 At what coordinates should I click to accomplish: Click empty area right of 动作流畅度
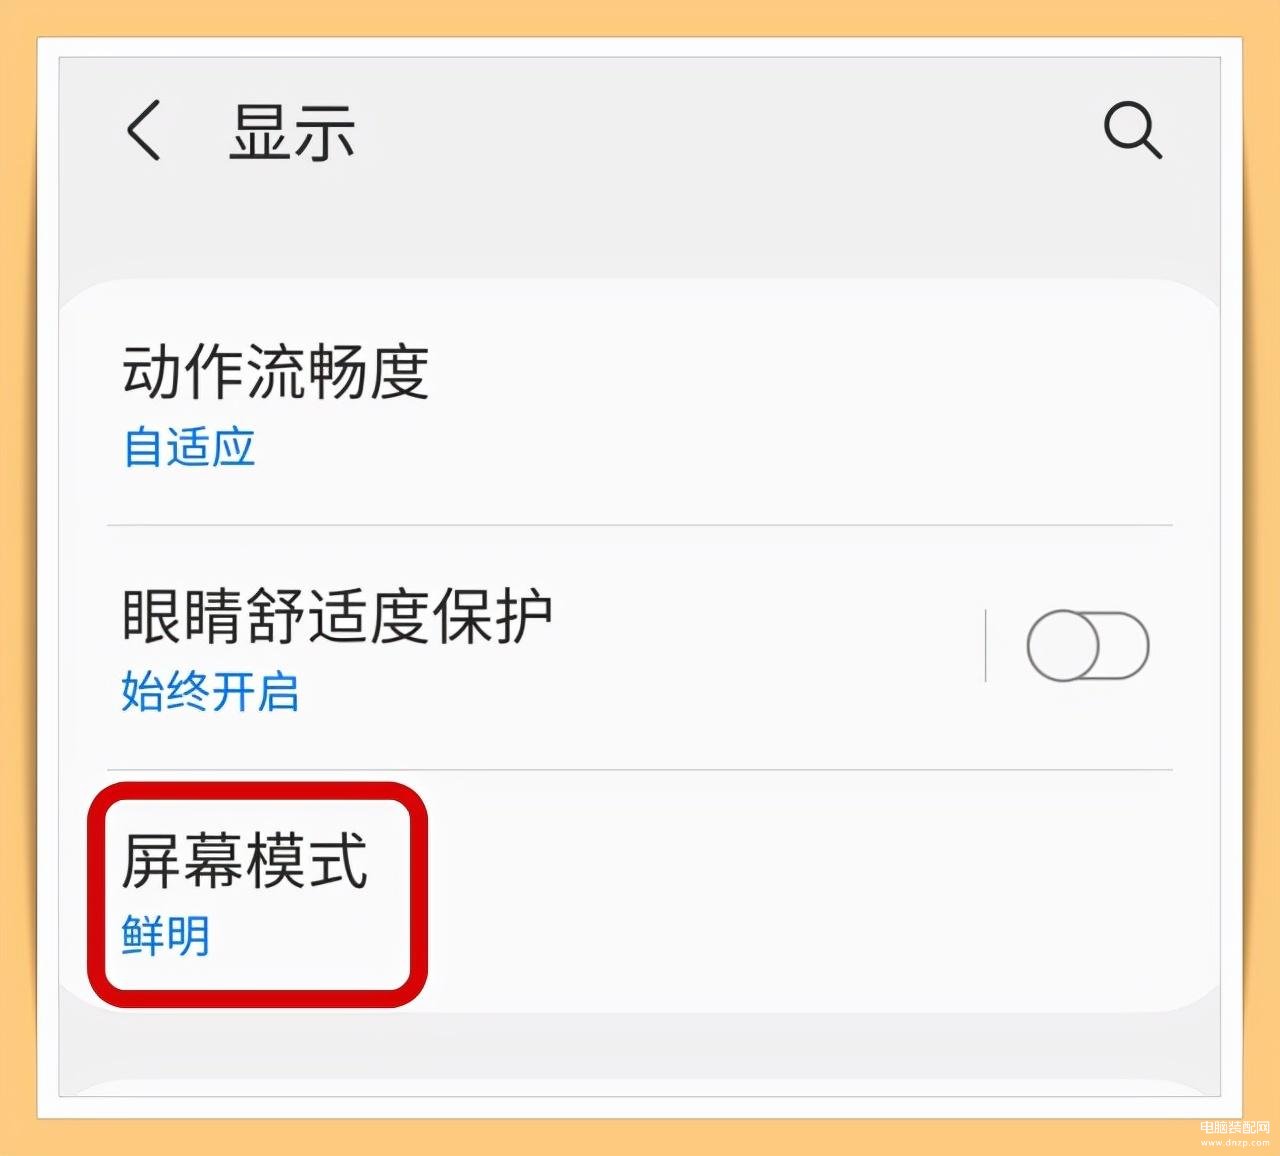tap(820, 403)
